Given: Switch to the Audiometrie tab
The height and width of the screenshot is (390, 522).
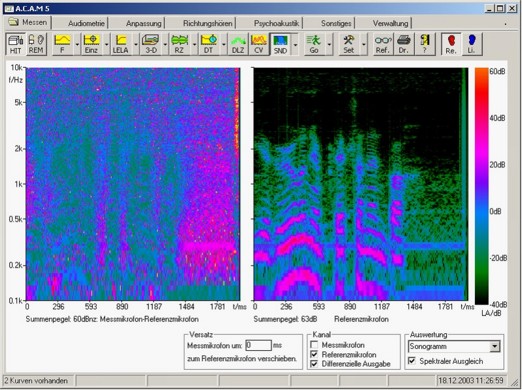Looking at the screenshot, I should [x=86, y=23].
